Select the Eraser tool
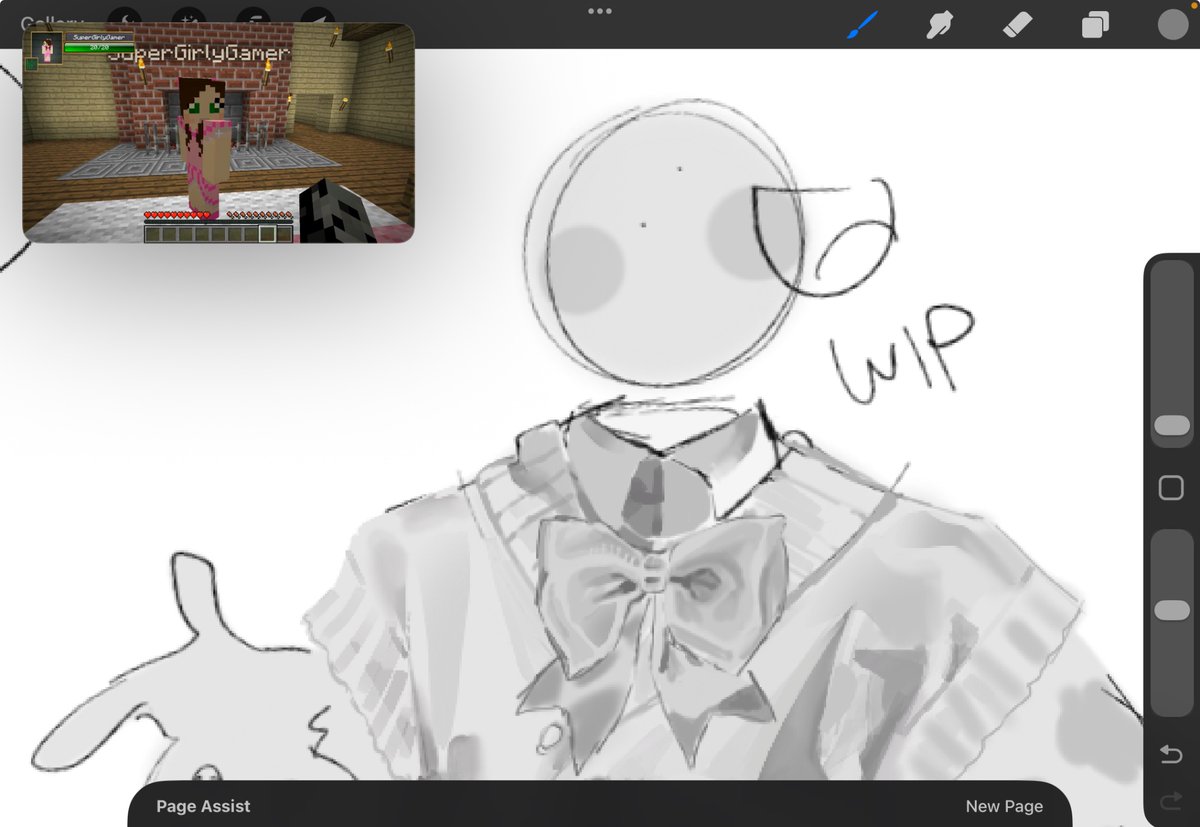 point(1018,24)
